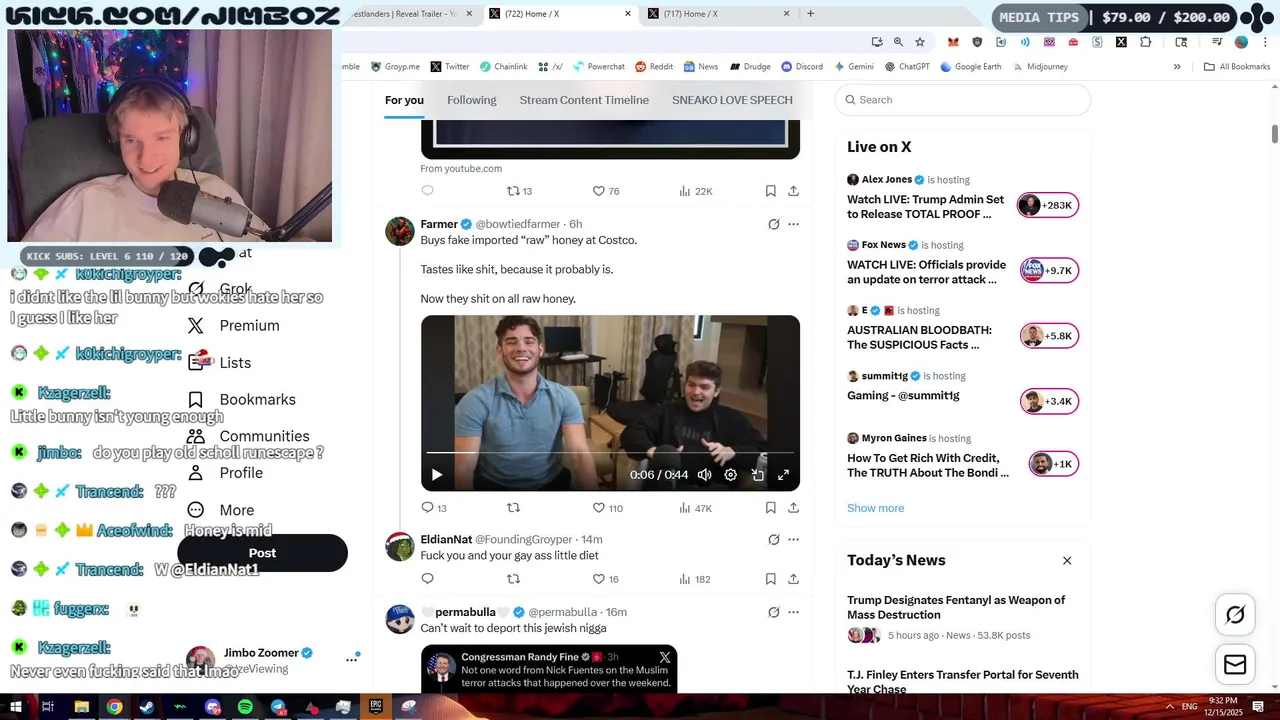Open SNEAKO LOVE SPEECH tab
This screenshot has width=1280, height=720.
tap(732, 100)
